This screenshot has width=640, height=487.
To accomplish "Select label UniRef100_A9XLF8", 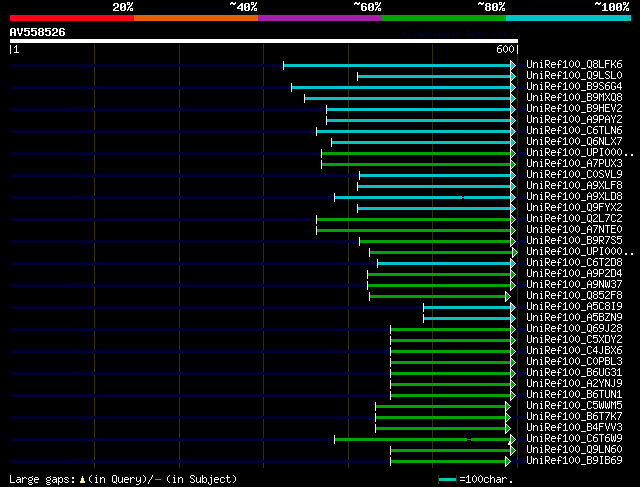I will (x=574, y=186).
